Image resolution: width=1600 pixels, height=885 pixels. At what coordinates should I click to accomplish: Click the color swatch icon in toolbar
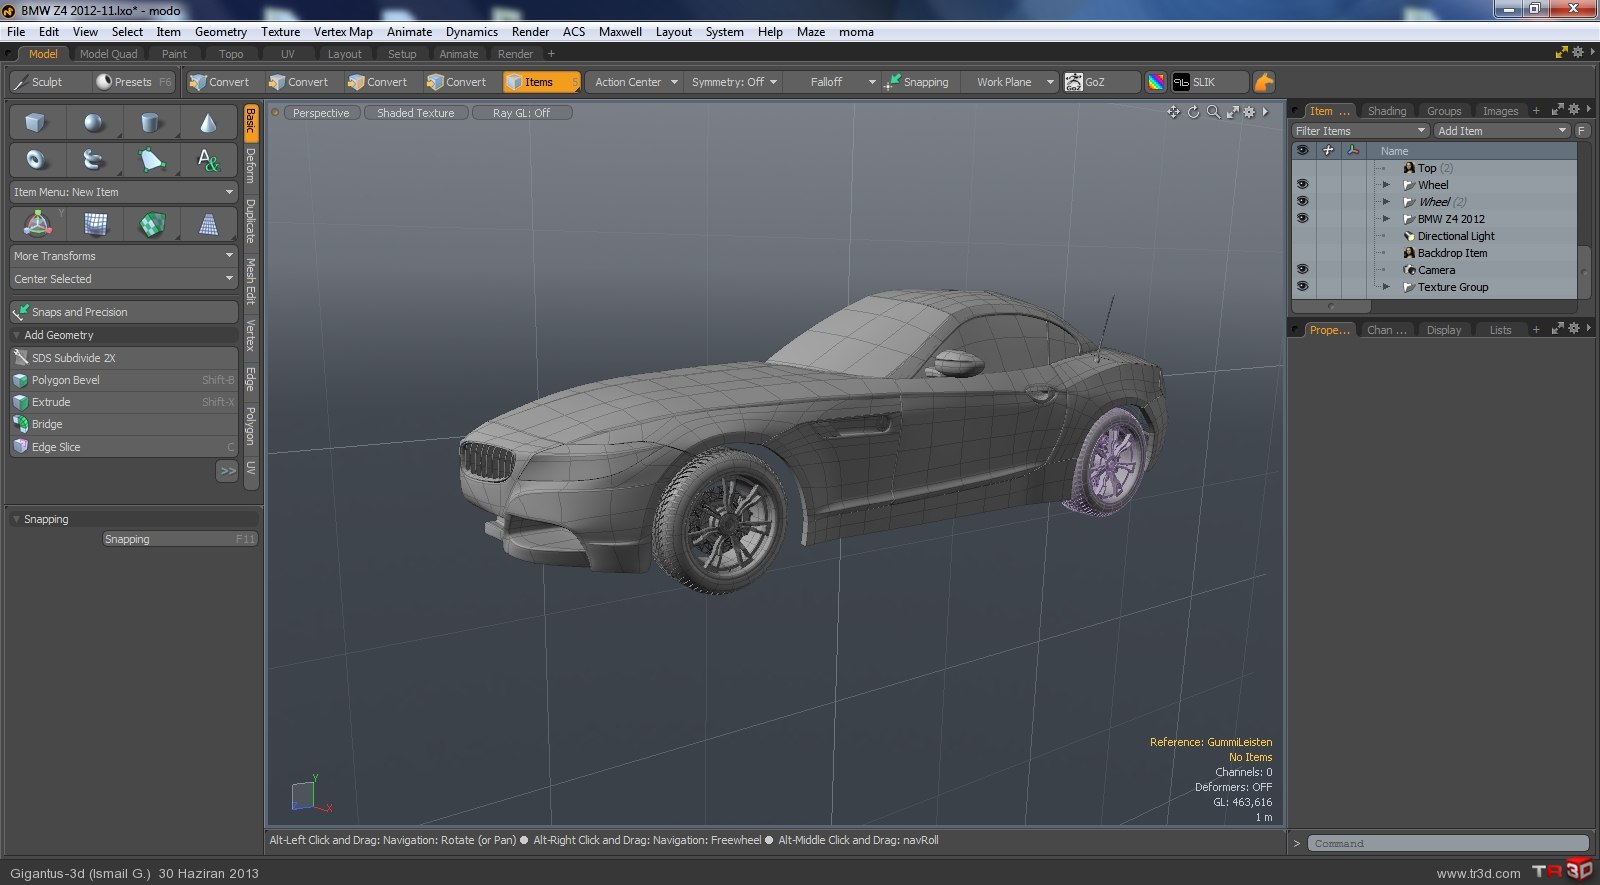[1156, 82]
